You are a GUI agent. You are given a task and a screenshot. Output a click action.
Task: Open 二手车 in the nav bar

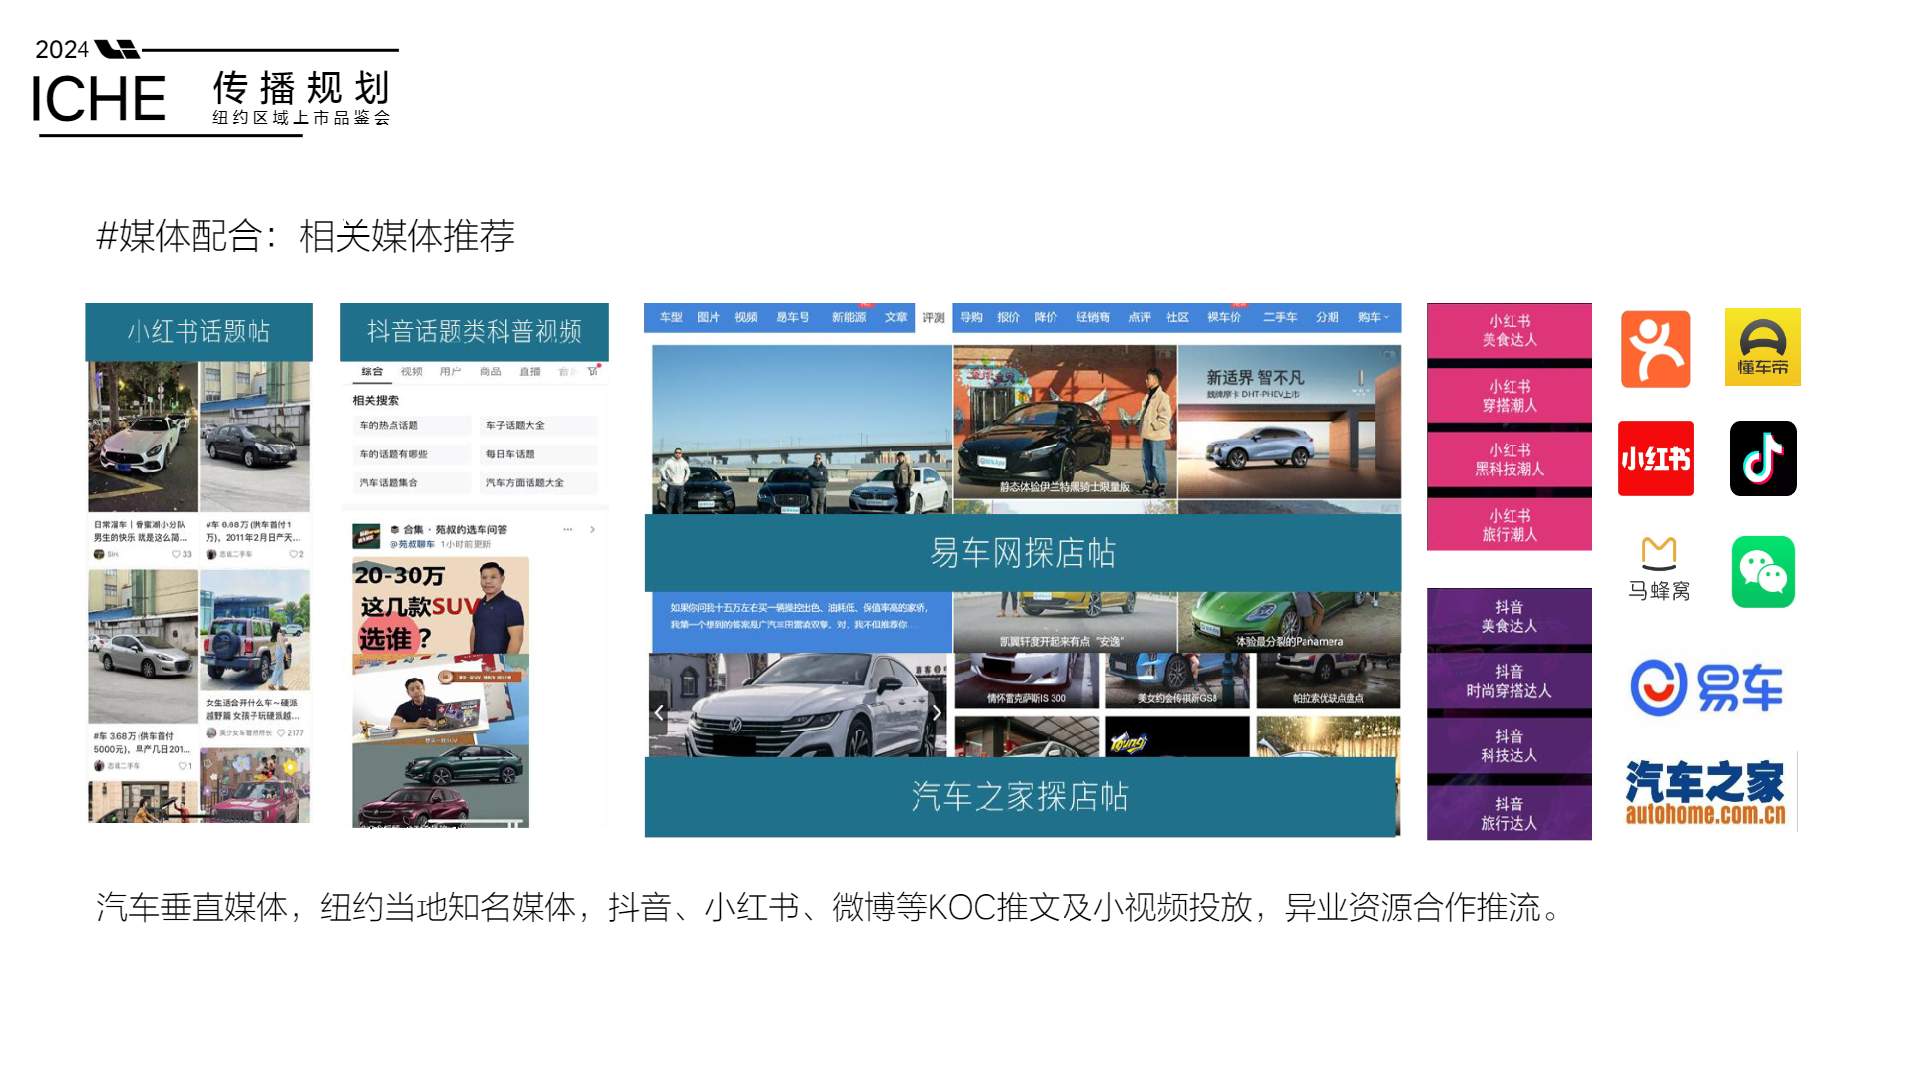[1279, 317]
